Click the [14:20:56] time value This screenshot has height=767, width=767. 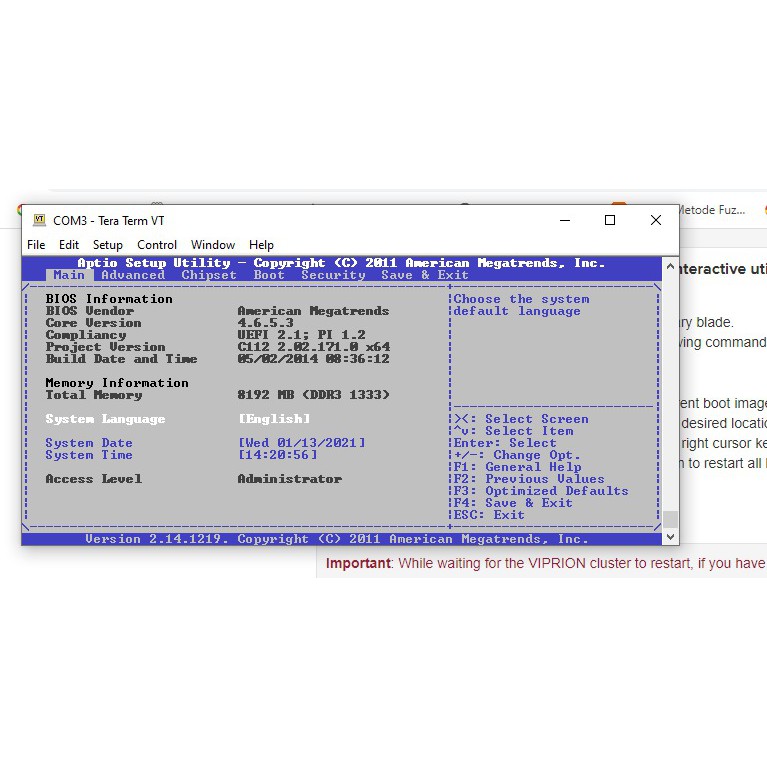click(x=278, y=455)
